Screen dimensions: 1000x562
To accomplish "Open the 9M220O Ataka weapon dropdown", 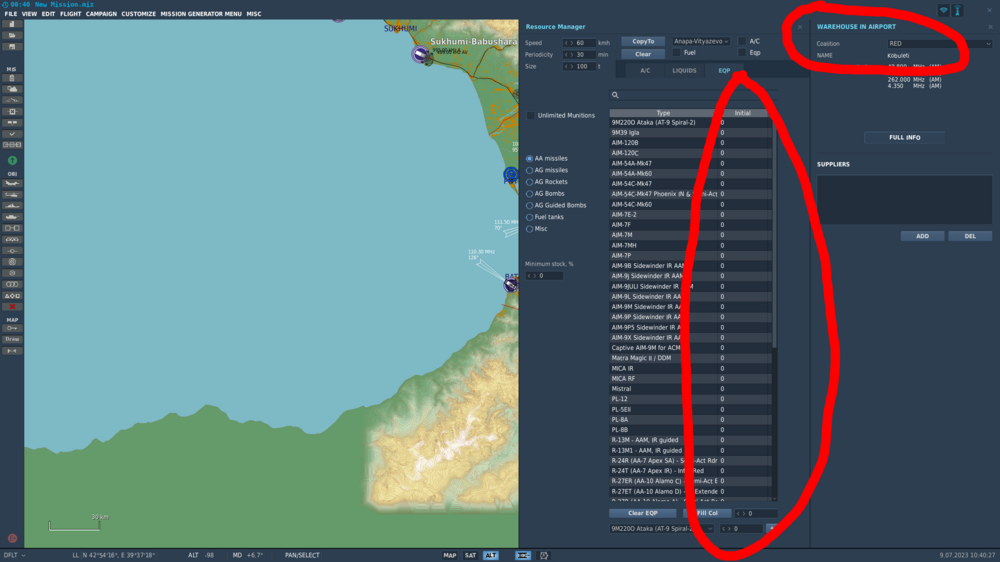I will click(661, 529).
